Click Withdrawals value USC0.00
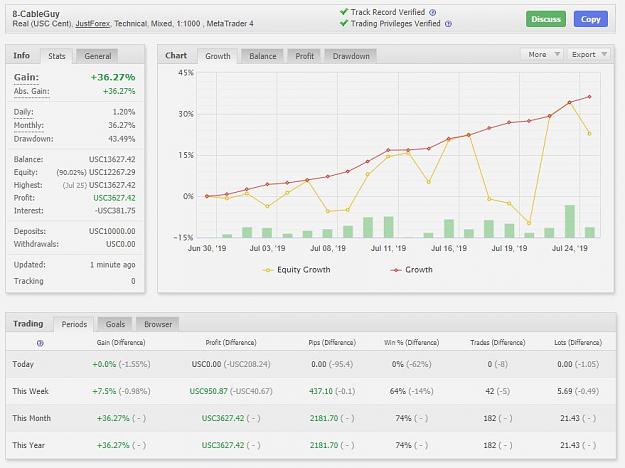 point(120,244)
